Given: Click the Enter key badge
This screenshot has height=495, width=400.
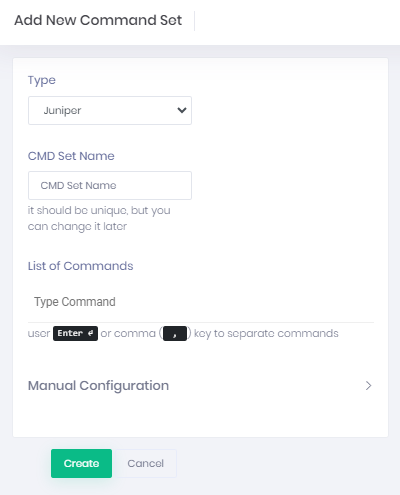Looking at the screenshot, I should [x=75, y=333].
